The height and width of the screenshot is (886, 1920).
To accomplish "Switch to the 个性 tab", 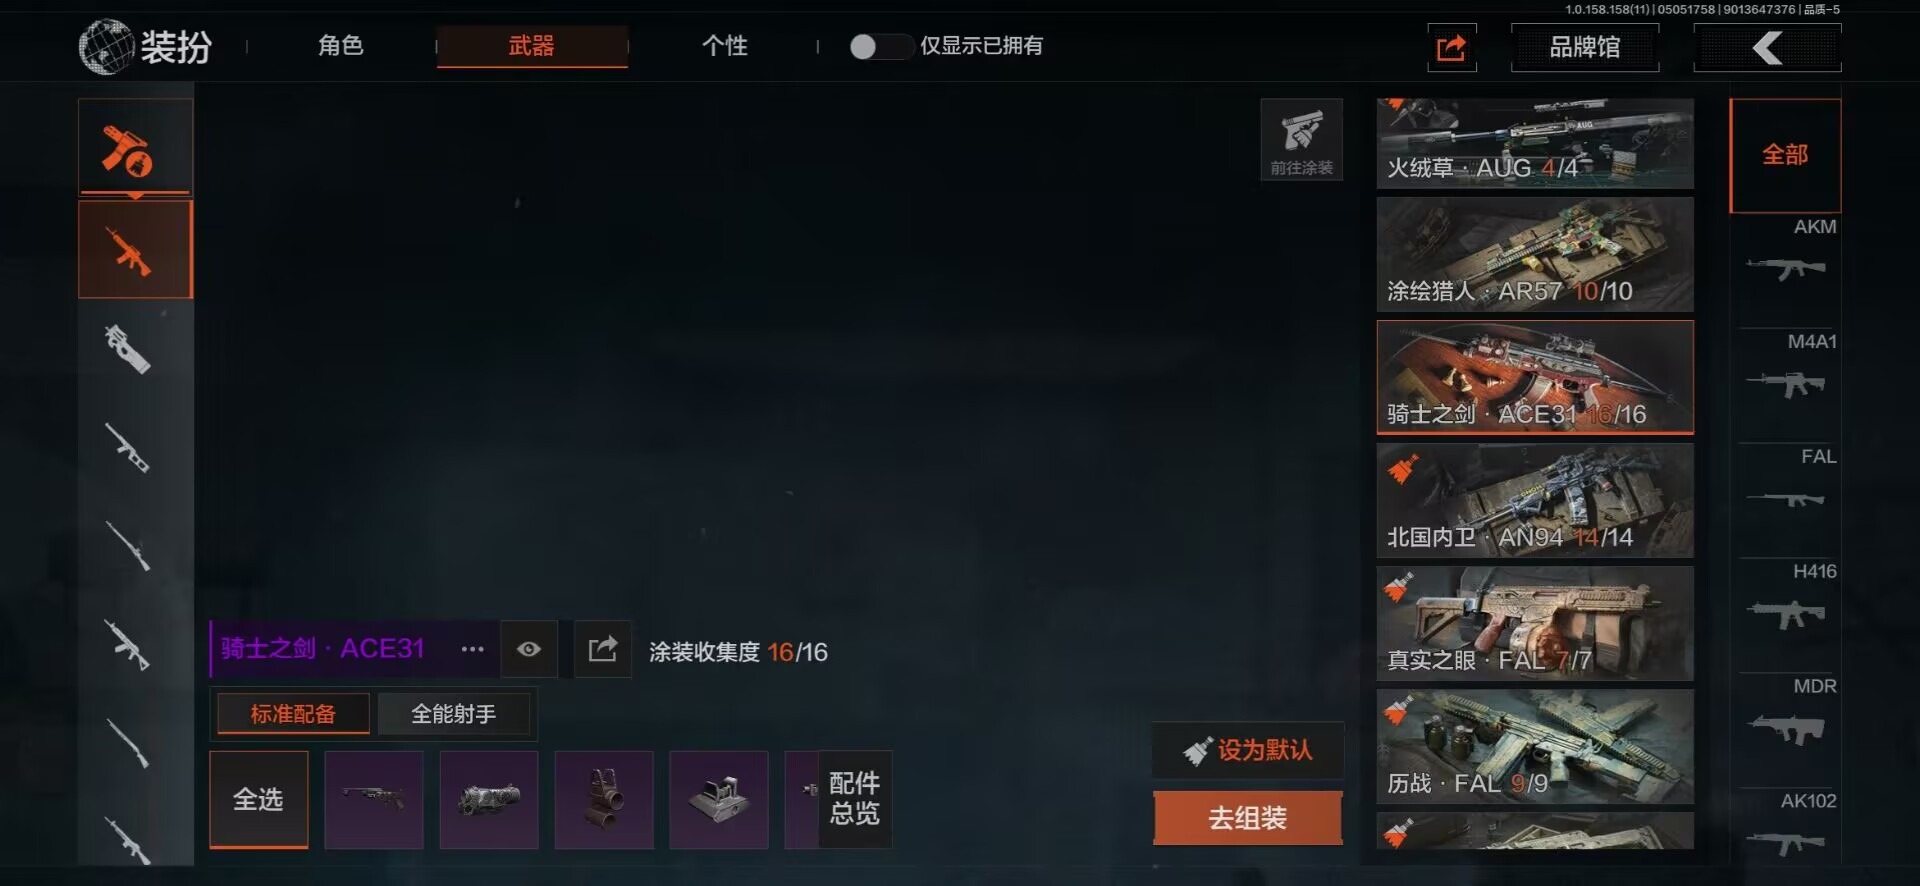I will point(725,46).
